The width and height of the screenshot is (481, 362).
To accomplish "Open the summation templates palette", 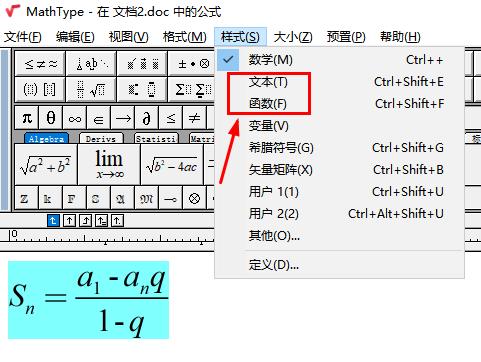I will coord(192,89).
